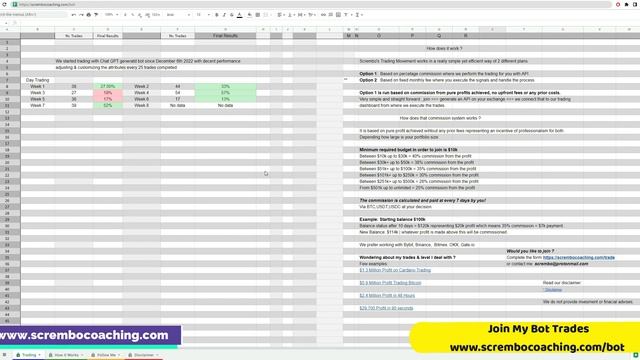
Task: Select the 'How does it work ?' cell
Action: pos(444,49)
